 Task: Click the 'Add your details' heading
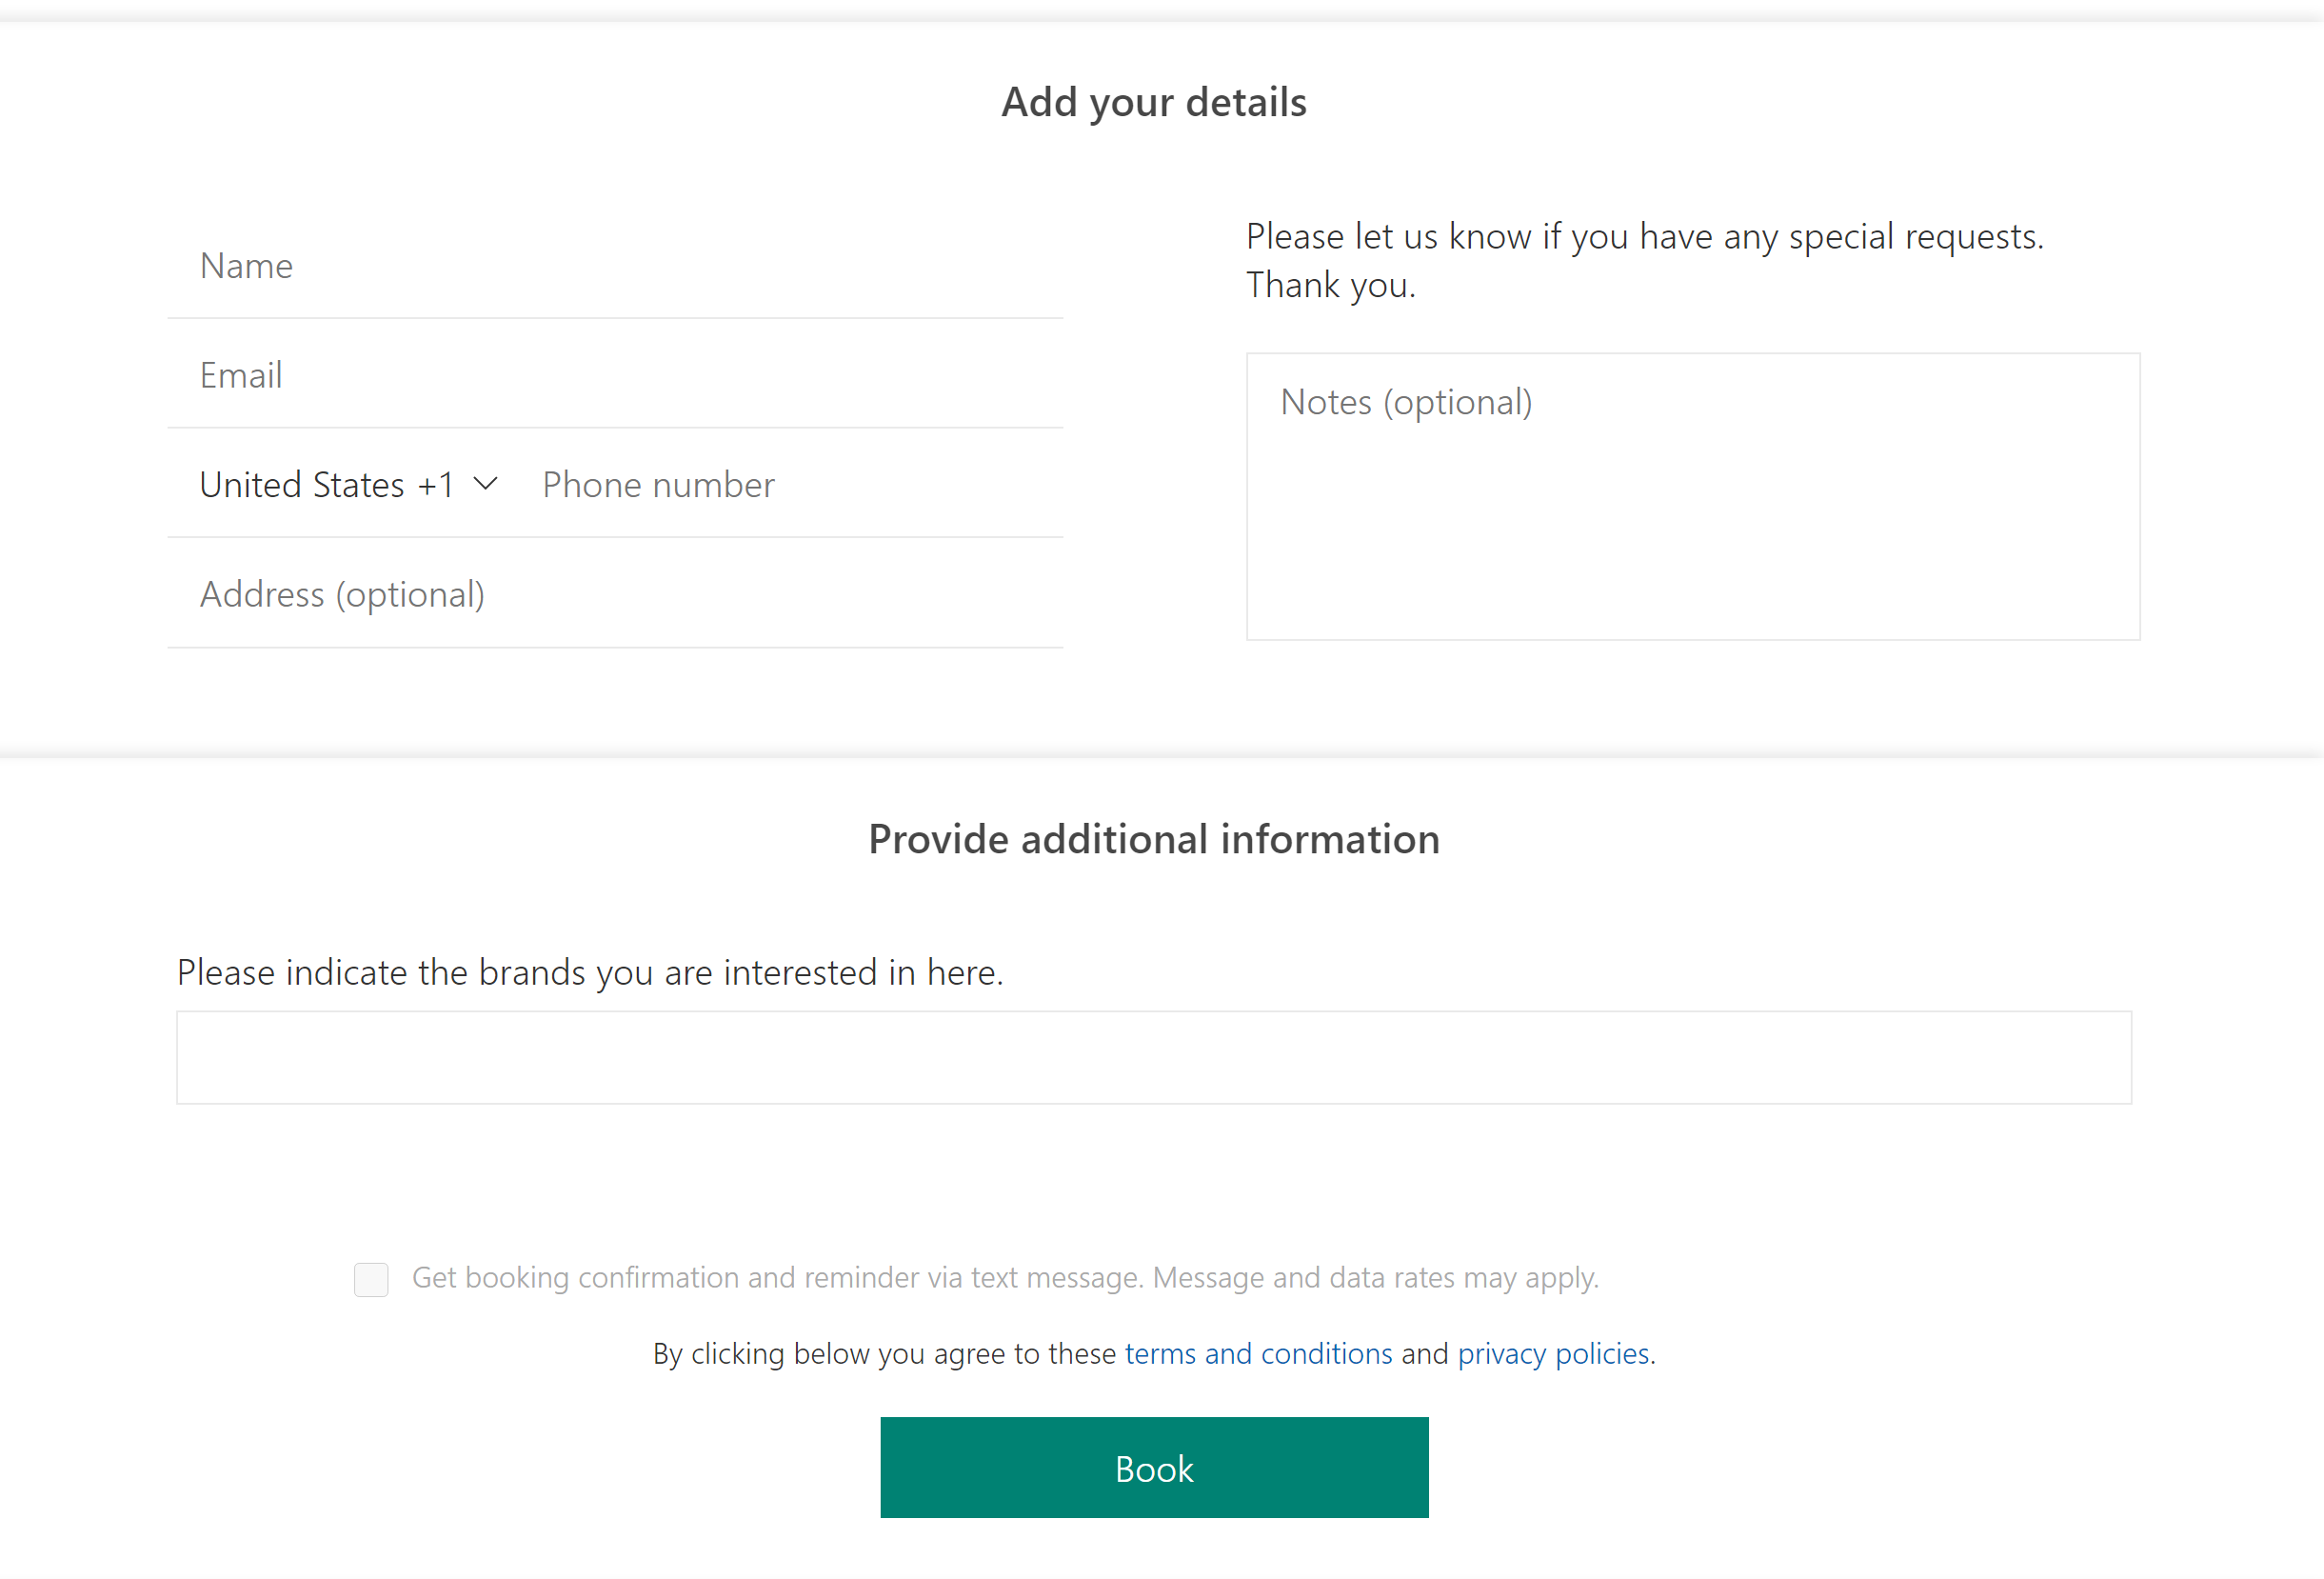coord(1154,102)
